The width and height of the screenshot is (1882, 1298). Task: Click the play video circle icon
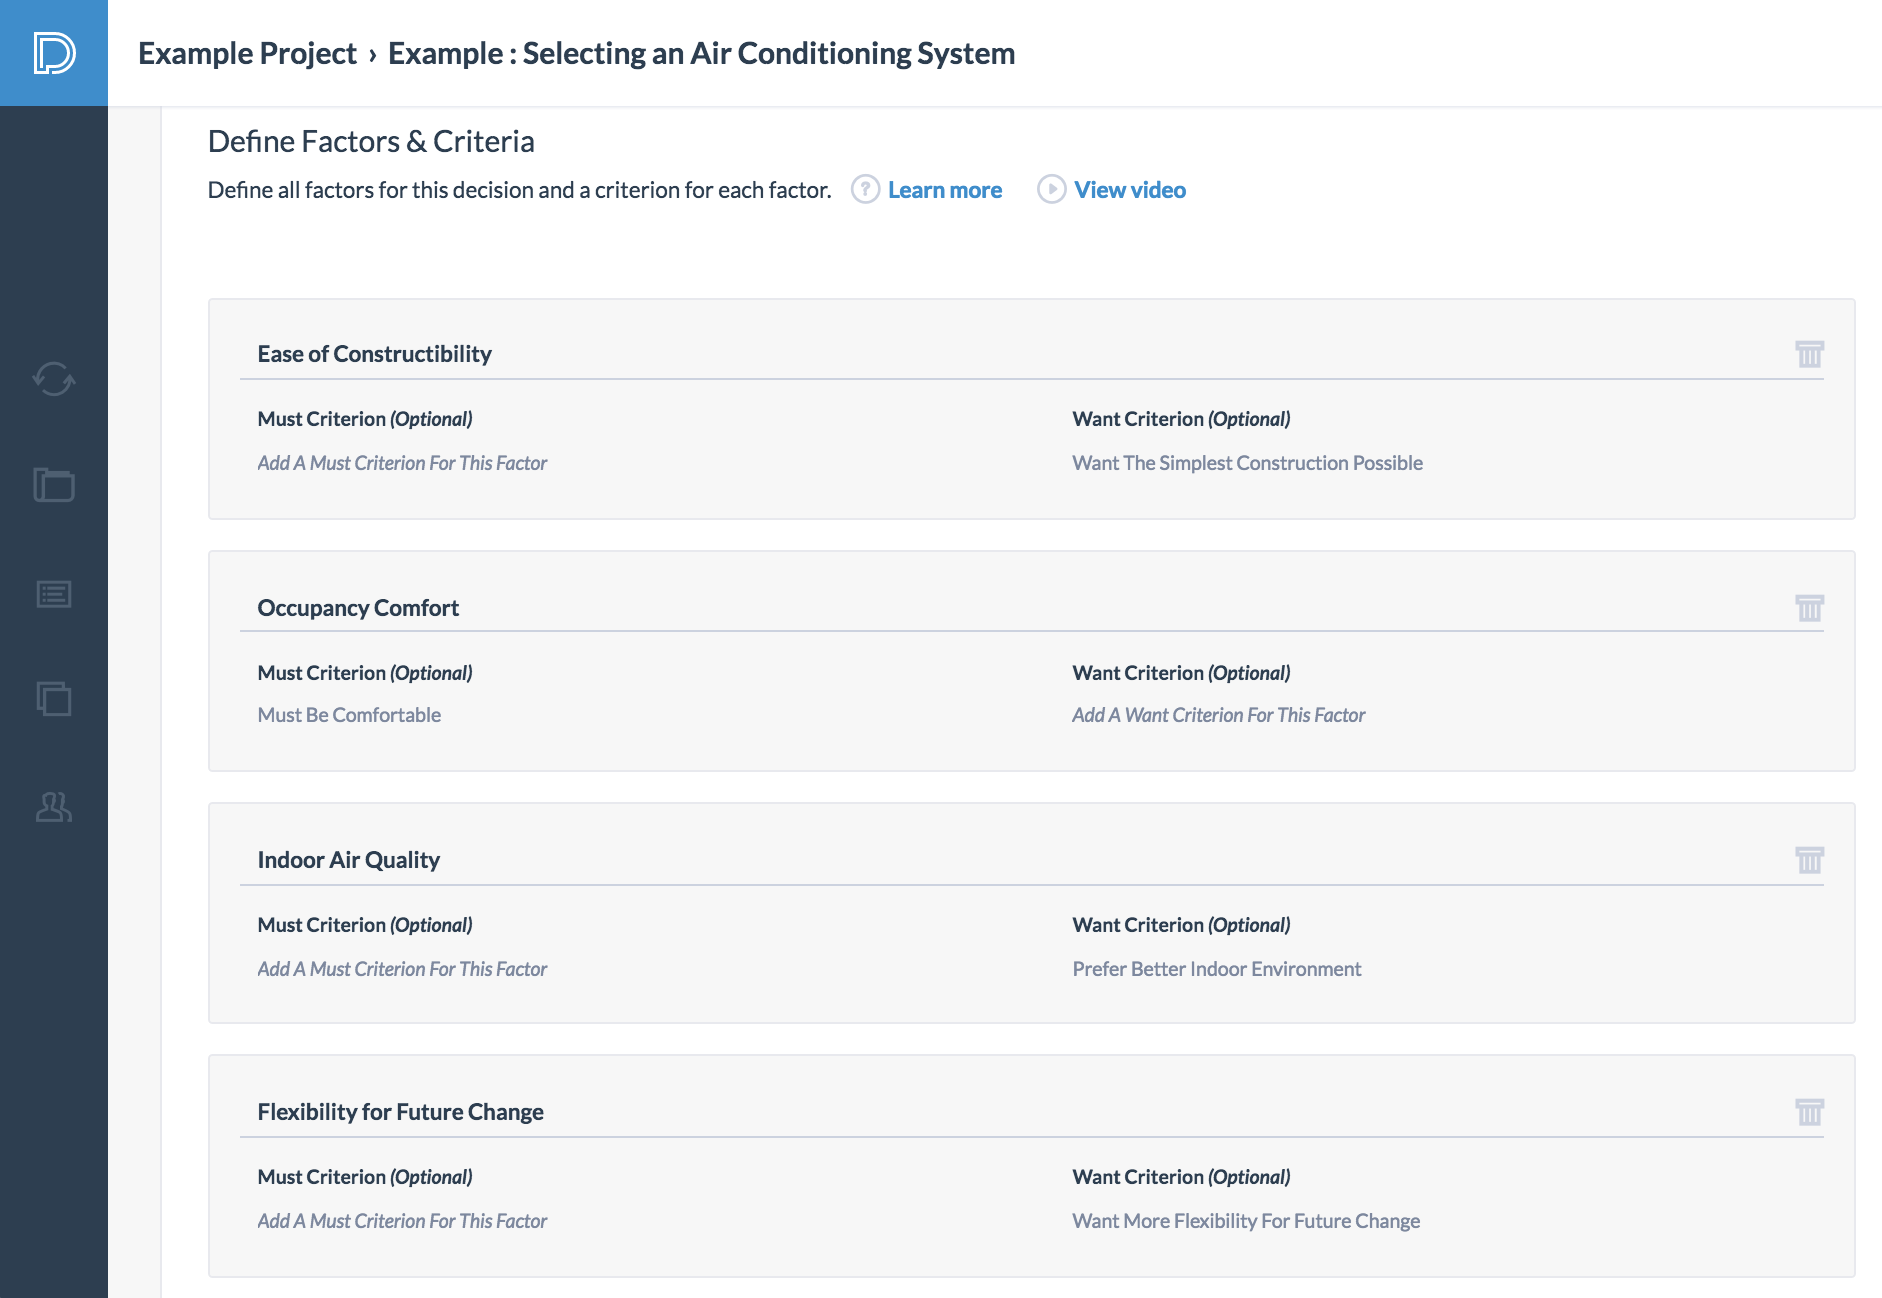(x=1051, y=189)
